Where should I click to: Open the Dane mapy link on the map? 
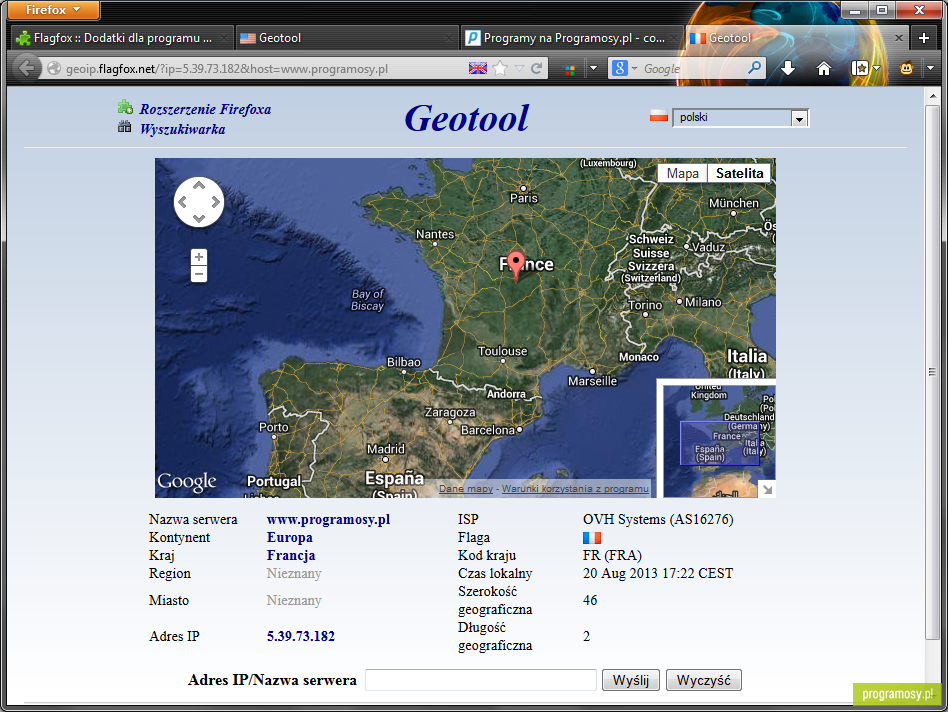pyautogui.click(x=466, y=488)
